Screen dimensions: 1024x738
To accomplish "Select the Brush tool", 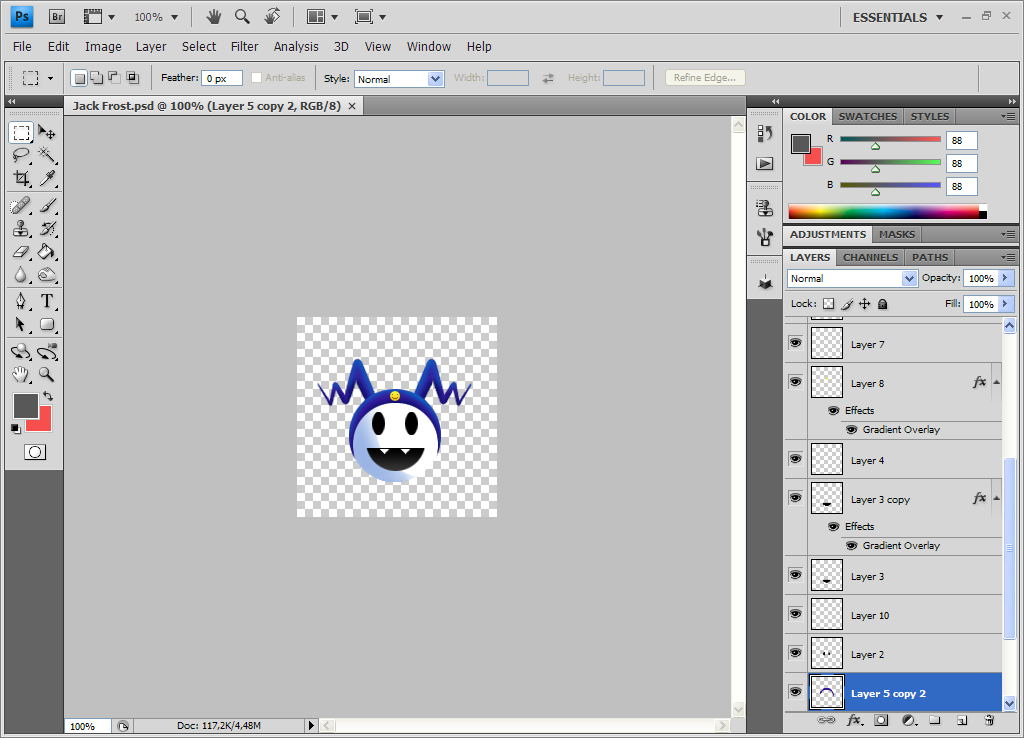I will pos(46,206).
